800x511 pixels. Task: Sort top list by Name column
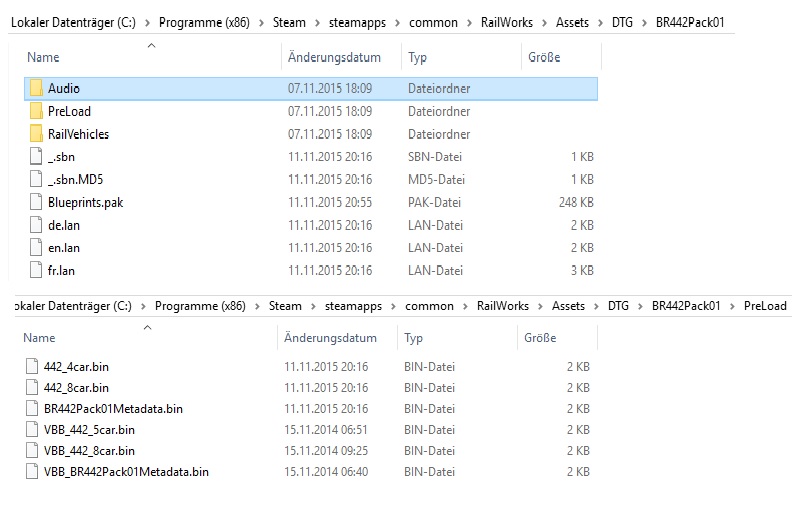pyautogui.click(x=43, y=57)
